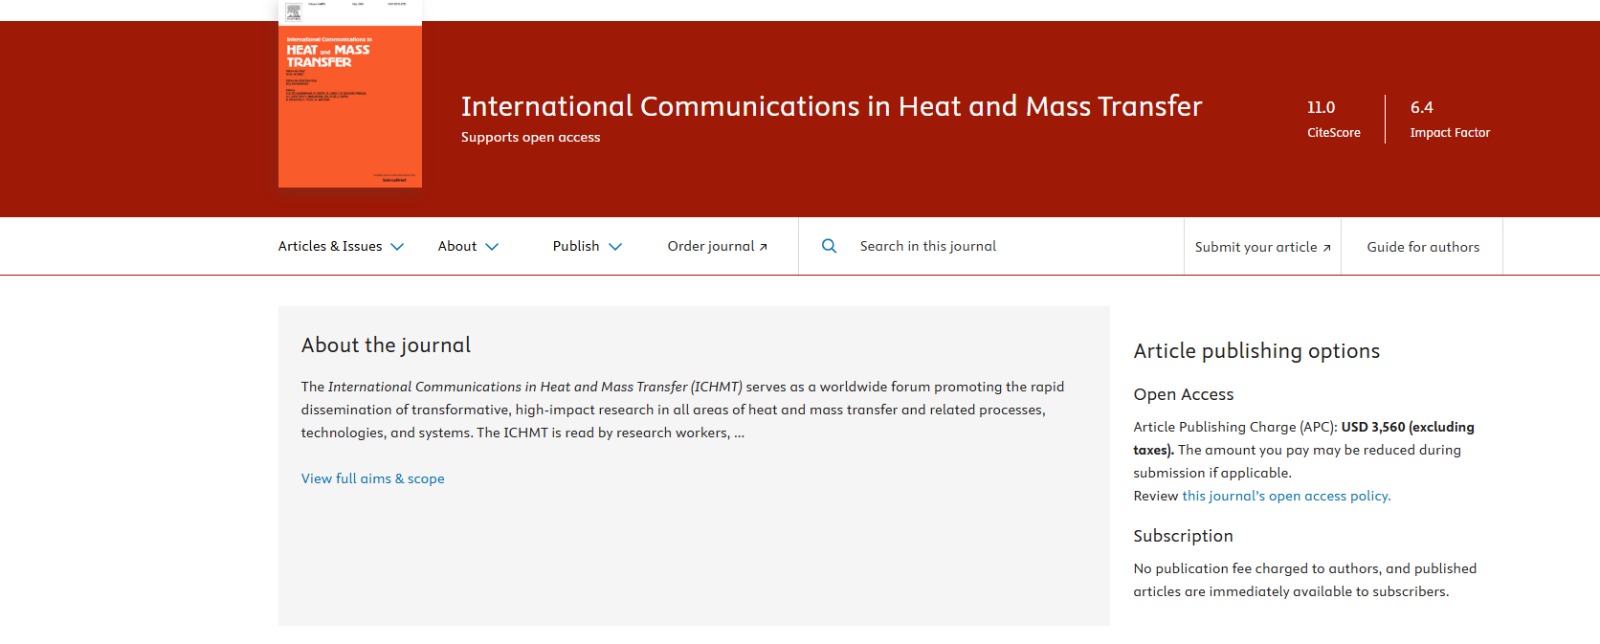Open the journal cover thumbnail
The height and width of the screenshot is (644, 1600).
coord(350,94)
